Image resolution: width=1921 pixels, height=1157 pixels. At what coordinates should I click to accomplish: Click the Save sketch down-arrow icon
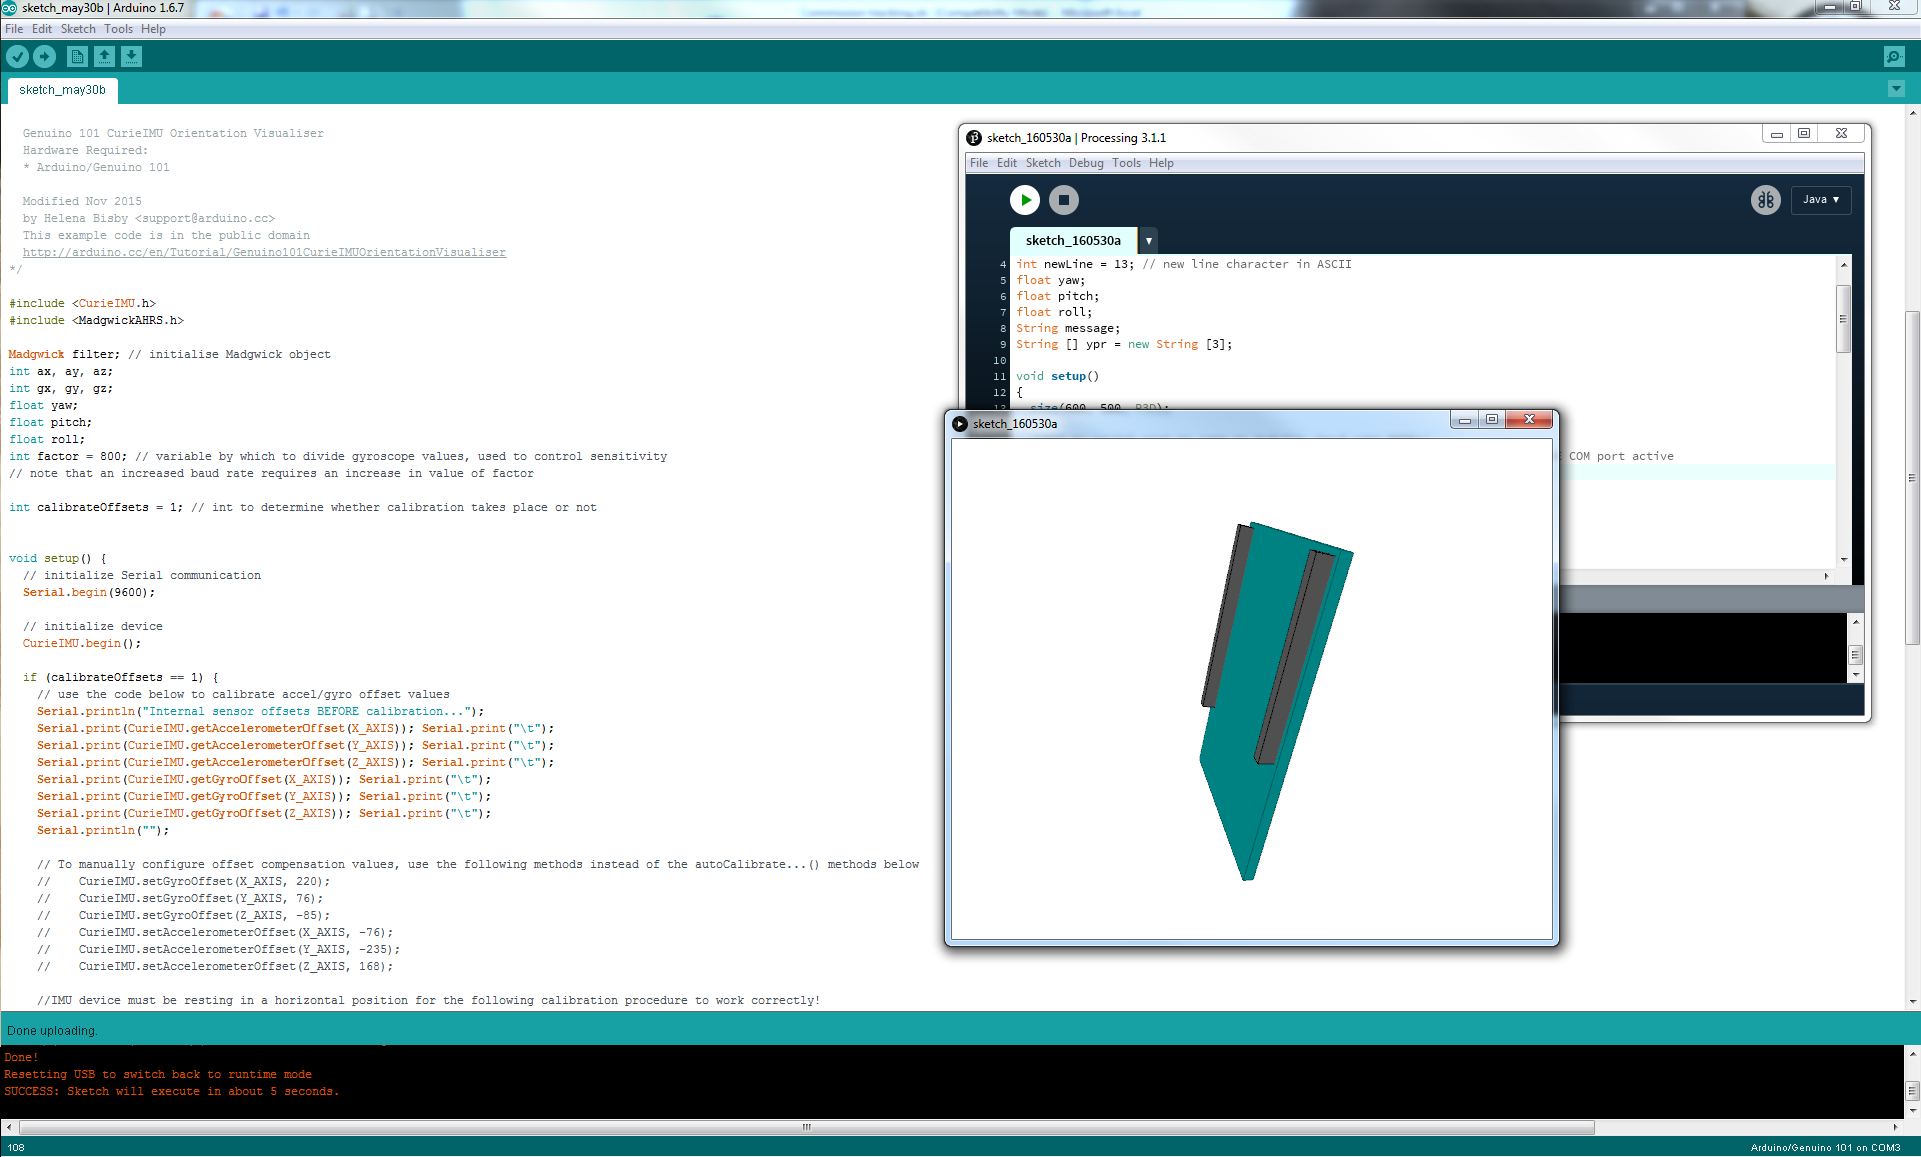click(x=131, y=57)
